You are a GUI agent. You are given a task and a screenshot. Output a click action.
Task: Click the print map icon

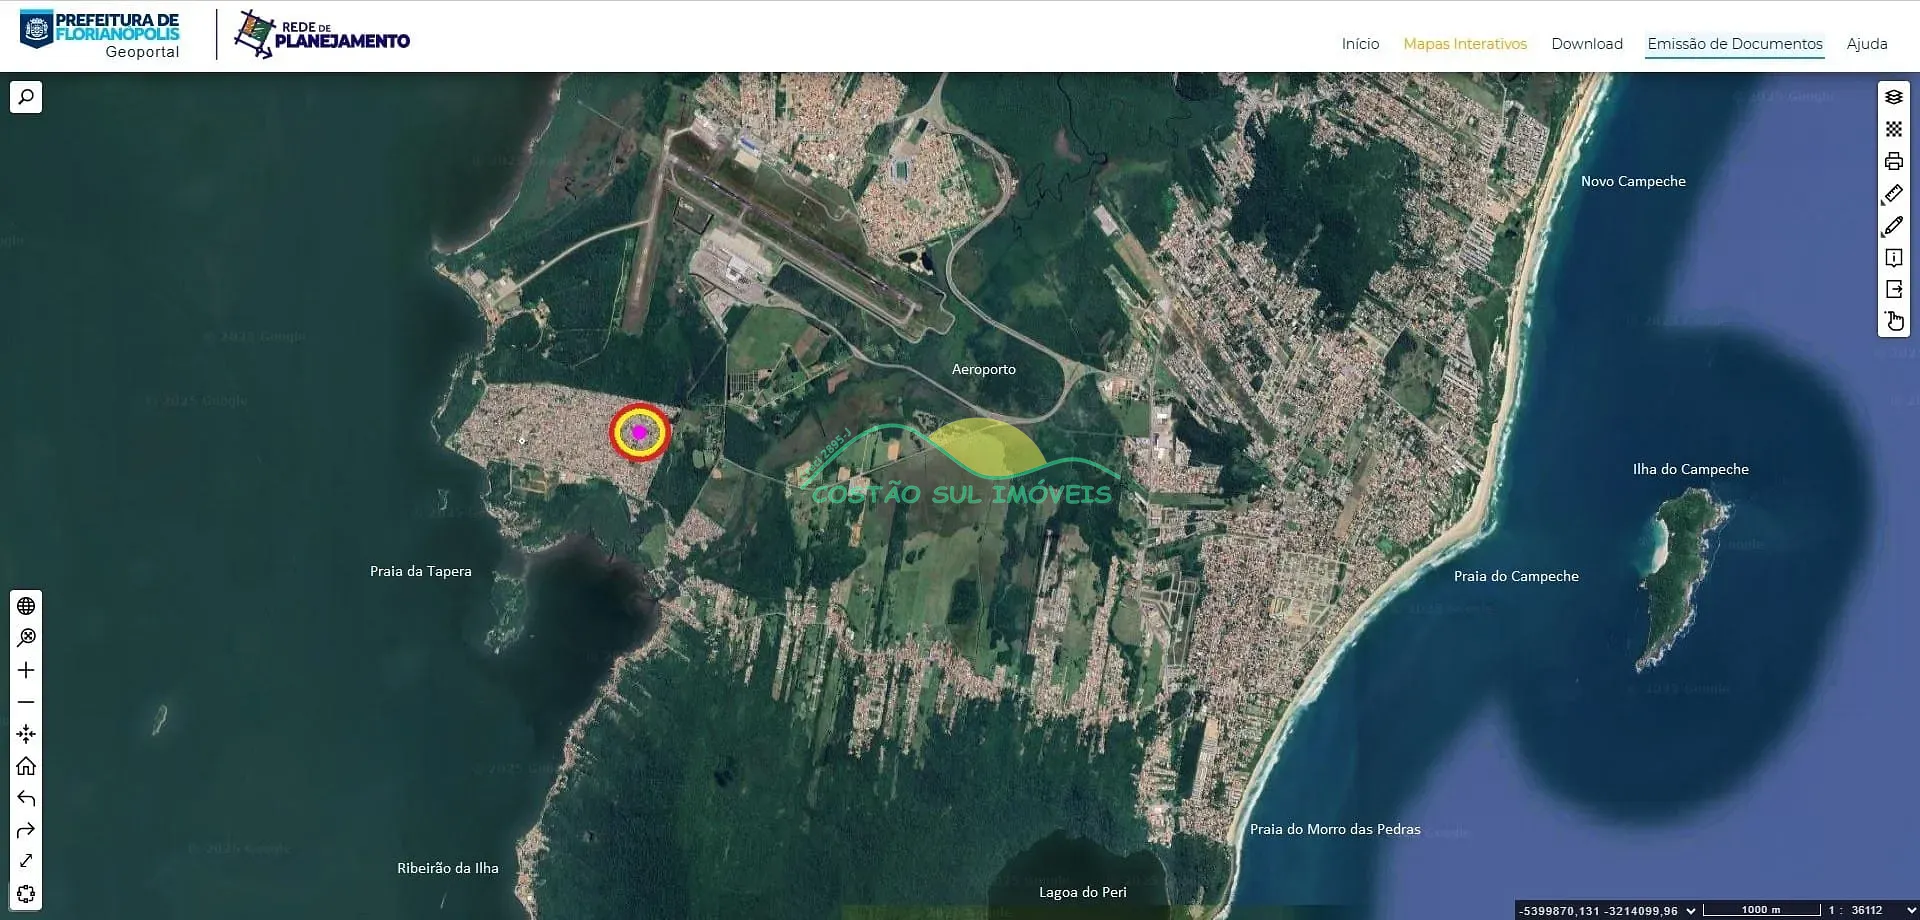pyautogui.click(x=1893, y=161)
